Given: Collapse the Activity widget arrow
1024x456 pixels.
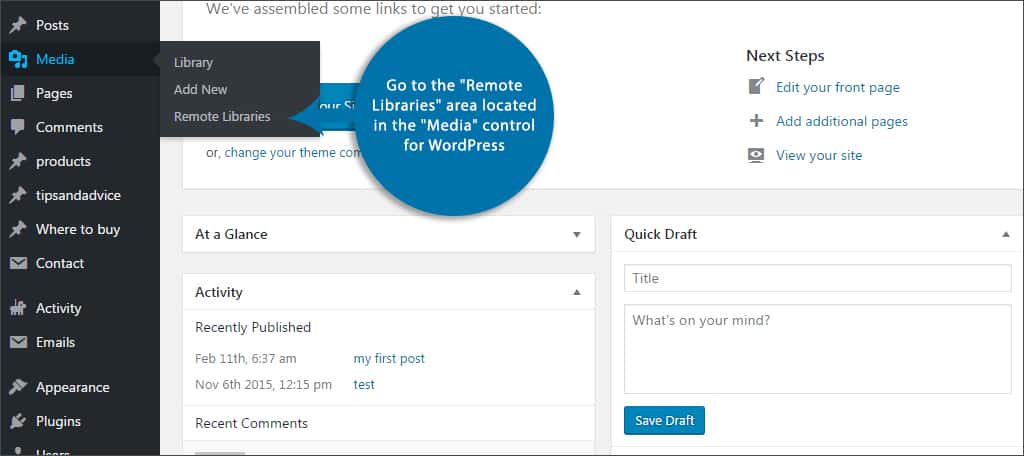Looking at the screenshot, I should pyautogui.click(x=576, y=292).
